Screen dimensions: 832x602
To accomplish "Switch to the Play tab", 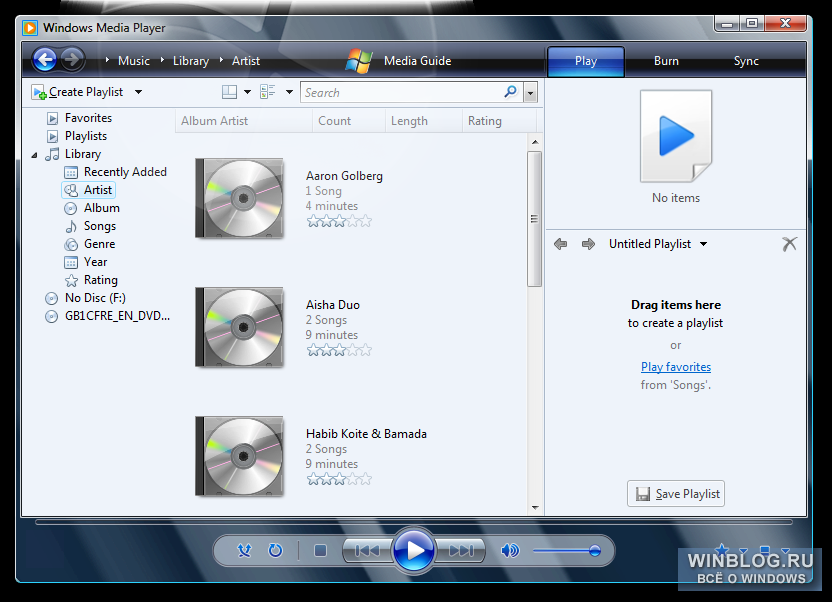I will [586, 61].
